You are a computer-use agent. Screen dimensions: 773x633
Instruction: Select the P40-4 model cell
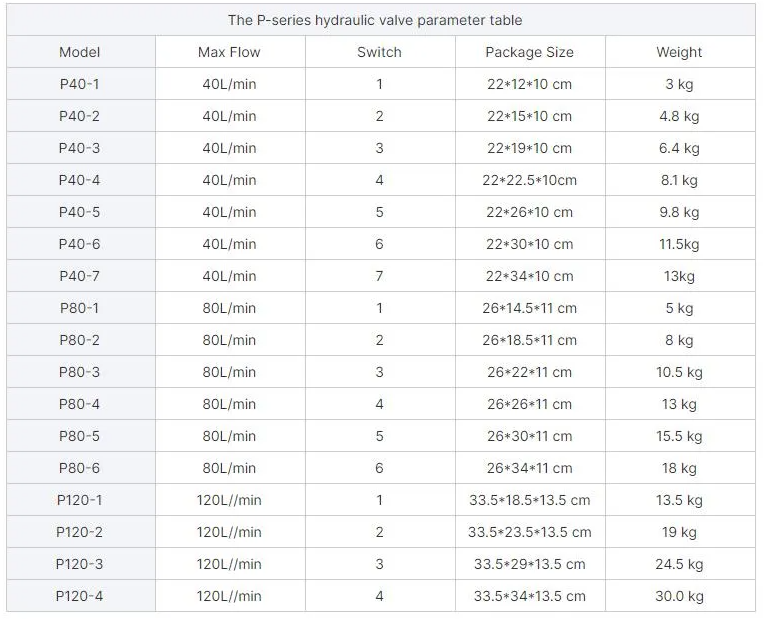(80, 180)
